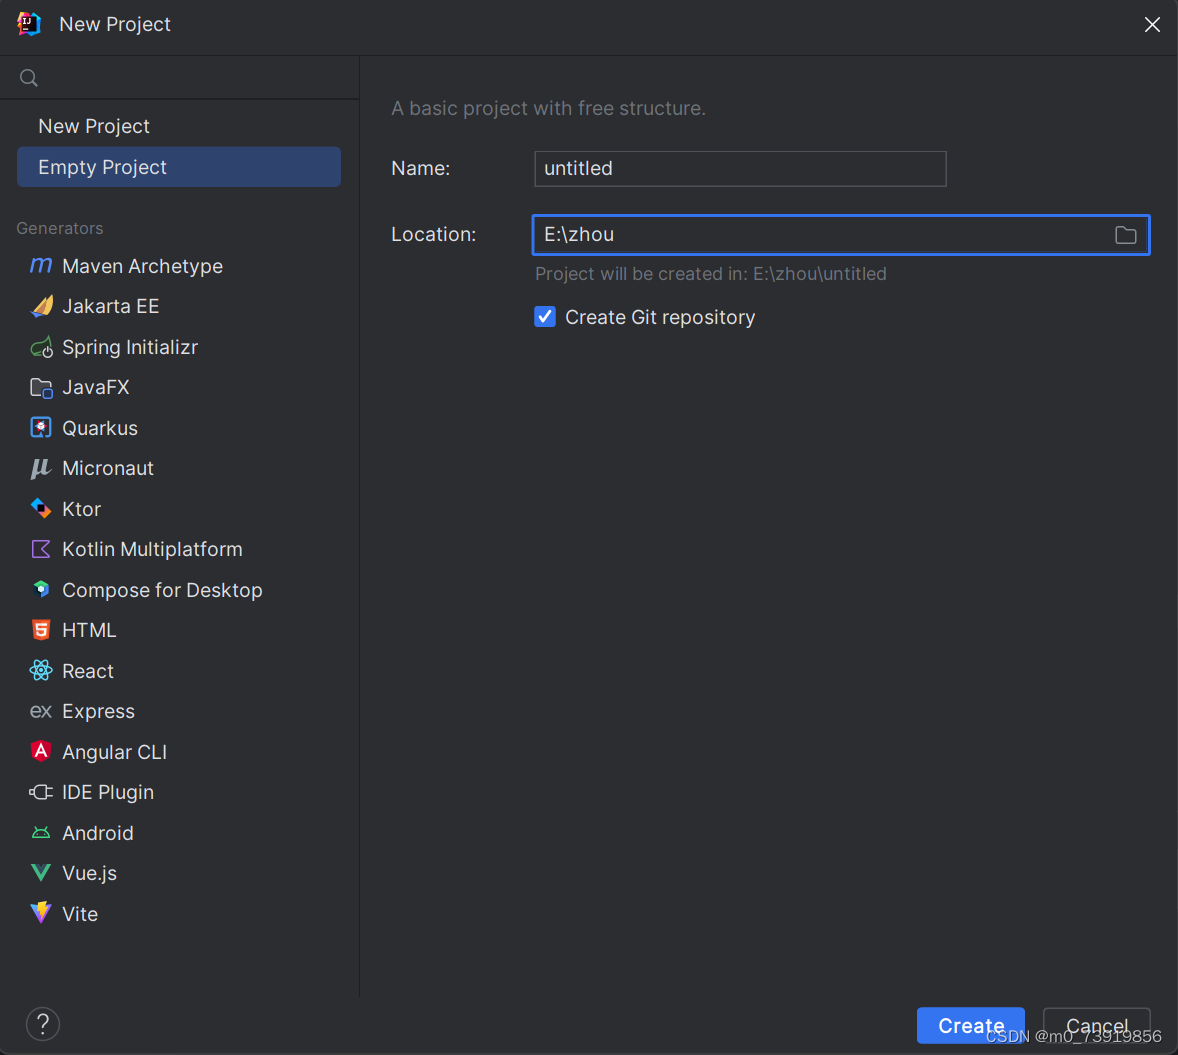Screen dimensions: 1178x1055
Task: Close the New Project dialog
Action: pos(1152,25)
